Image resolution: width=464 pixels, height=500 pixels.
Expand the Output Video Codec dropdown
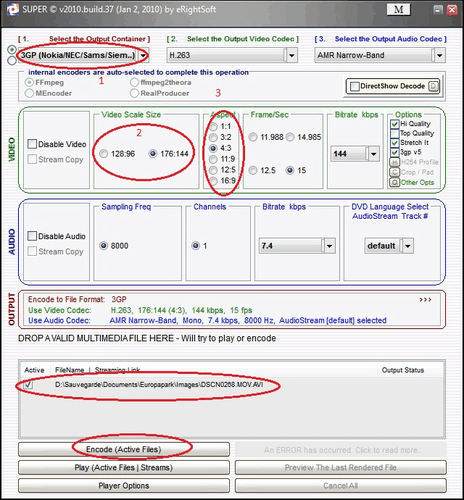point(291,55)
